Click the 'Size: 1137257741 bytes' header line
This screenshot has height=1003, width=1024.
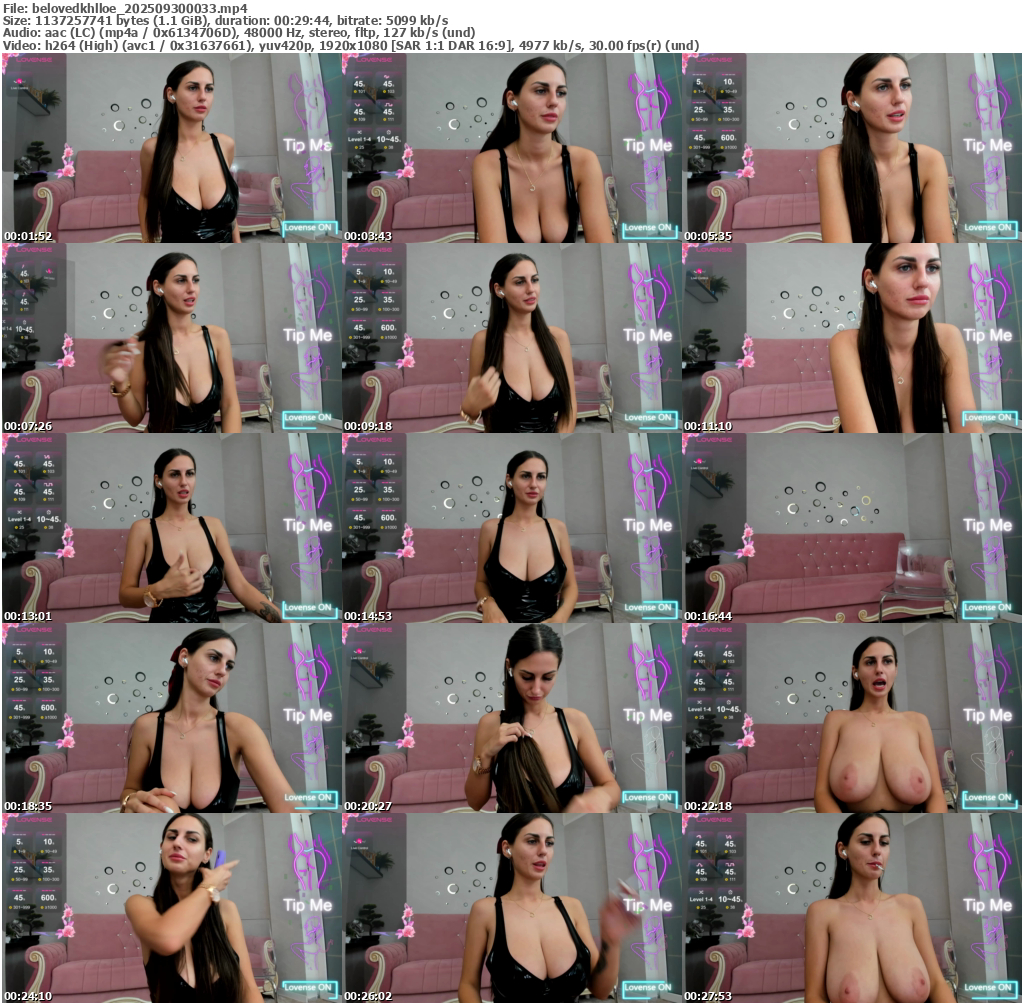coord(225,20)
